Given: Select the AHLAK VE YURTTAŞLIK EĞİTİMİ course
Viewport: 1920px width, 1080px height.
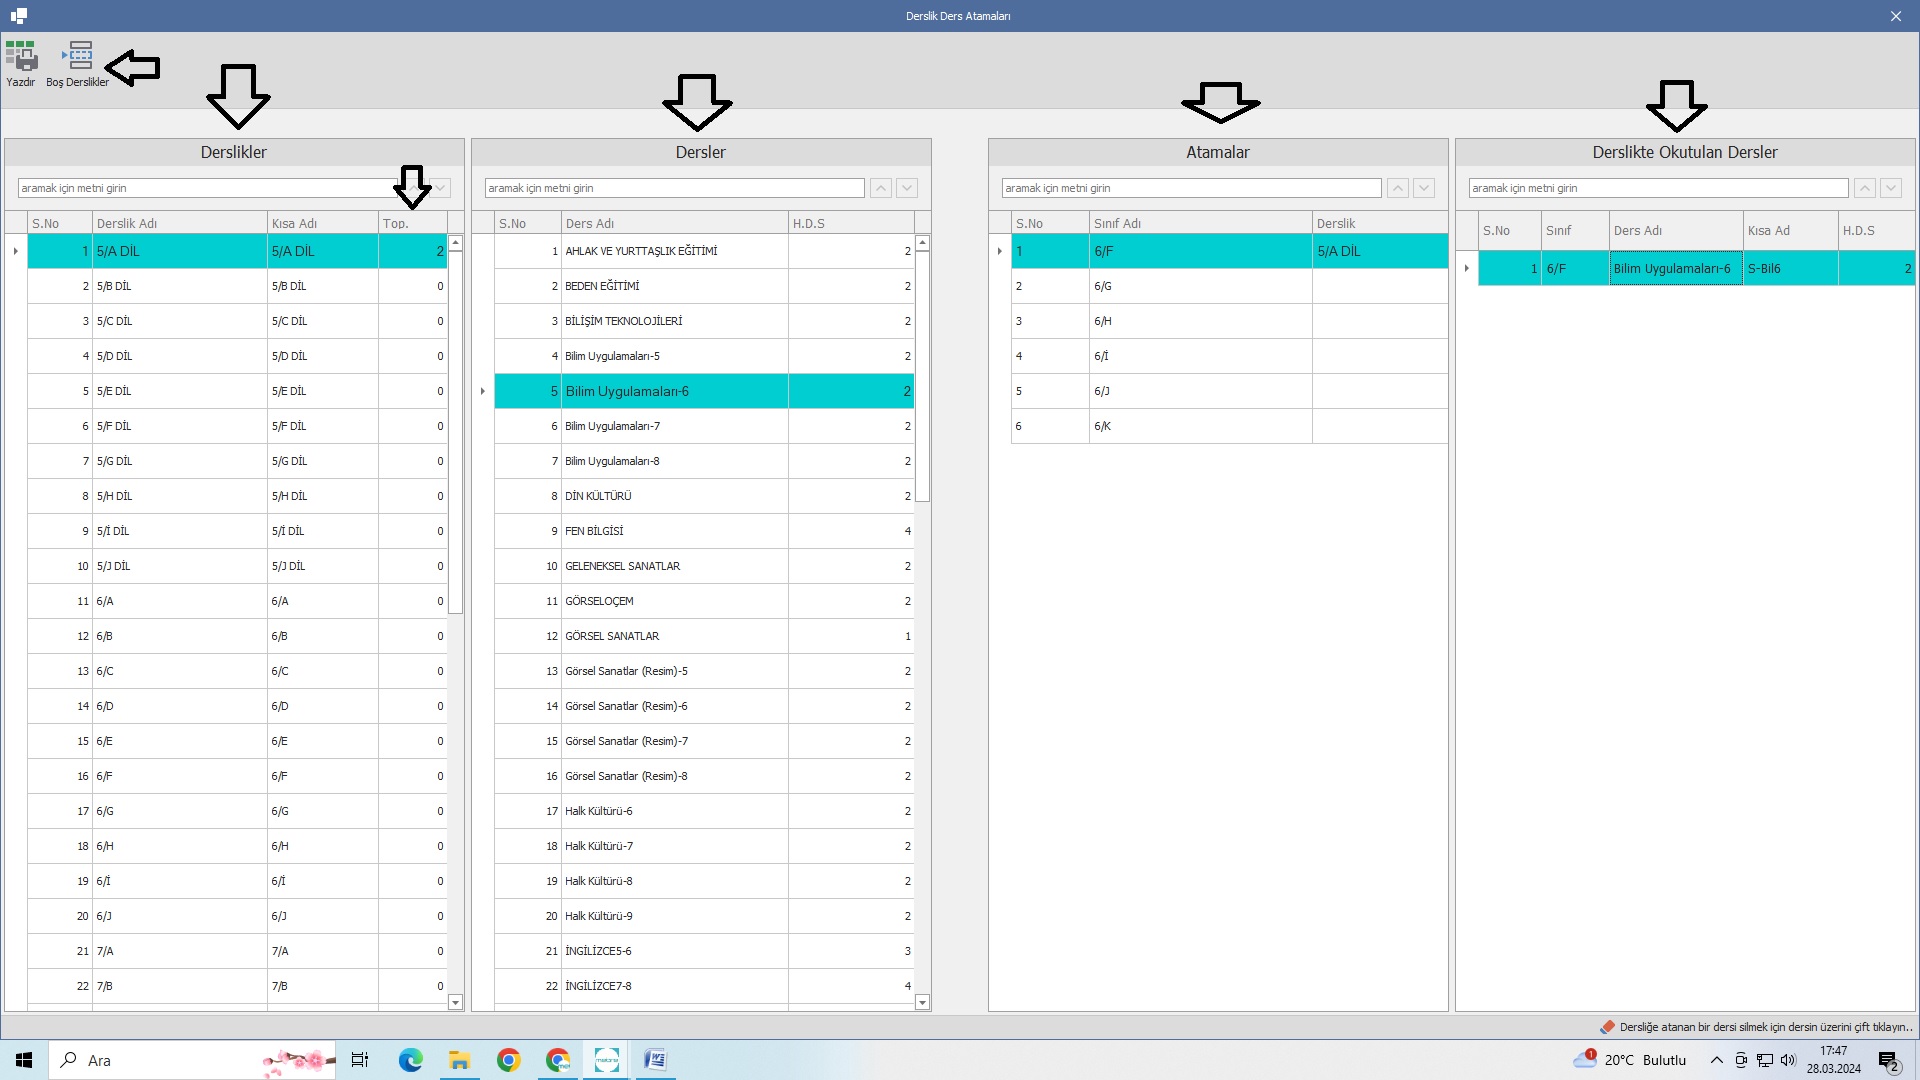Looking at the screenshot, I should [704, 251].
